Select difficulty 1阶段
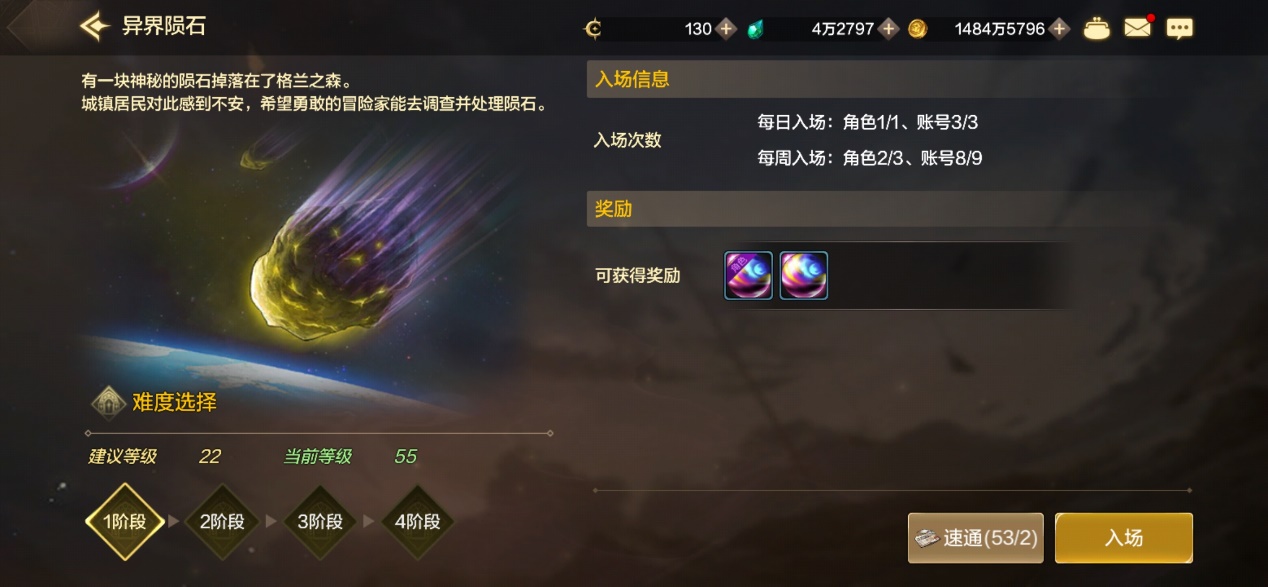 pos(125,521)
